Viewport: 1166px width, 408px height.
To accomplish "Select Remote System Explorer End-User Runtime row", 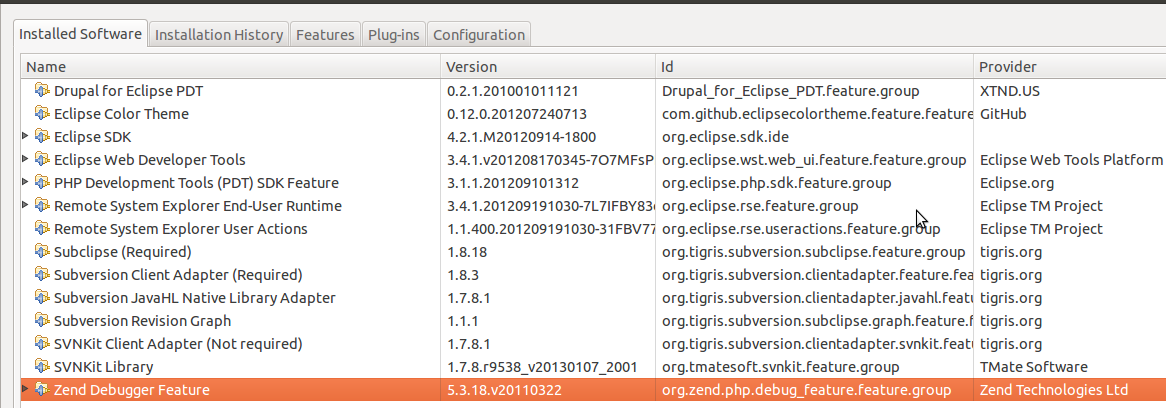I will pos(593,206).
